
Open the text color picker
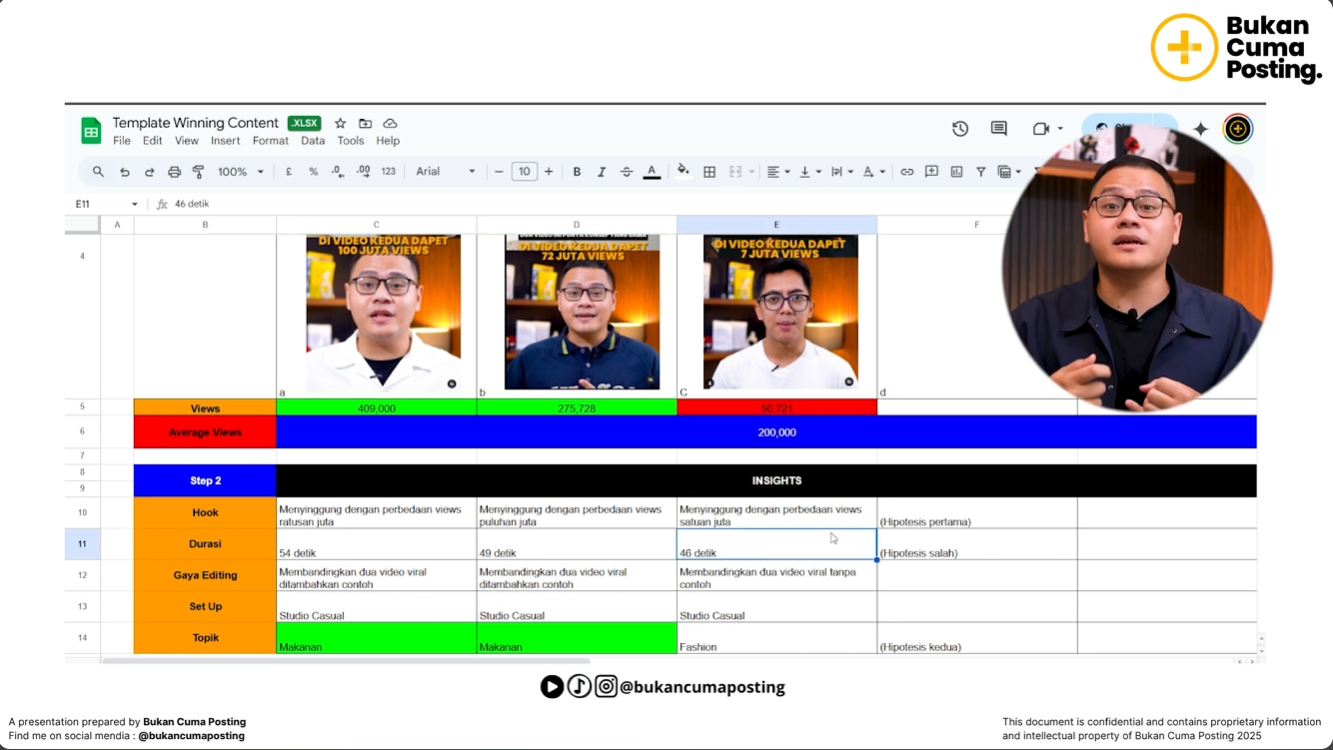[x=652, y=172]
